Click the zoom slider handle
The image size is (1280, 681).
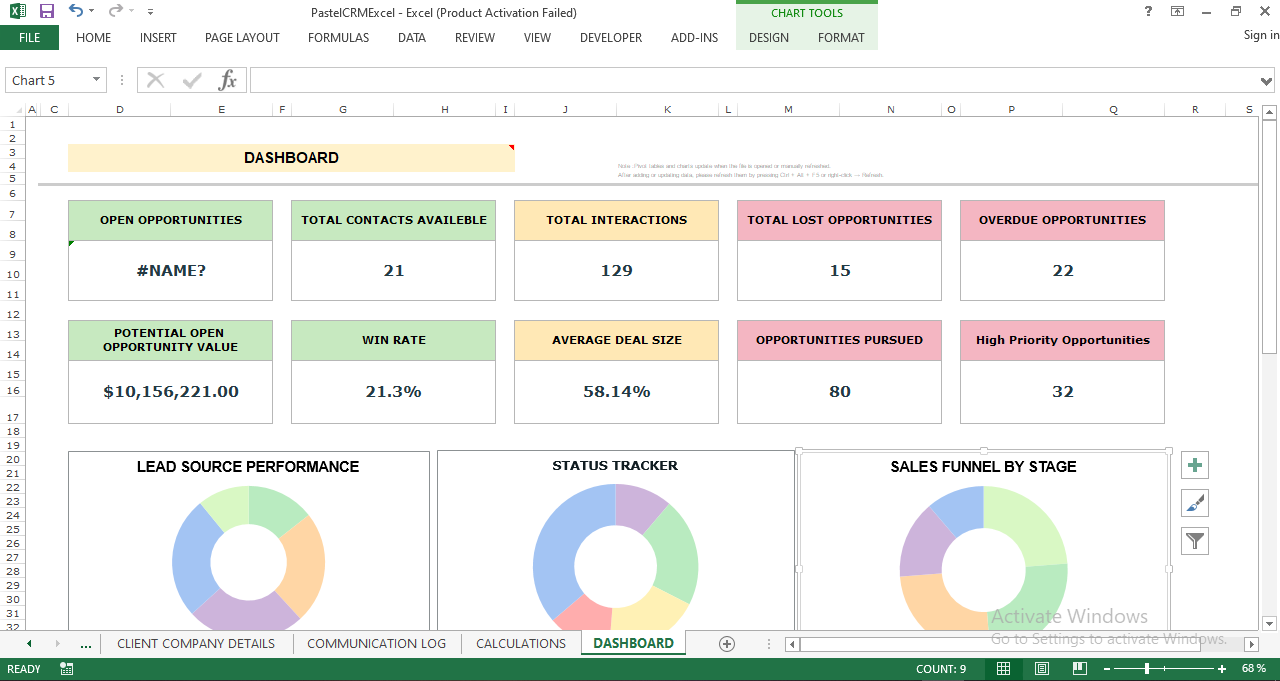tap(1147, 668)
